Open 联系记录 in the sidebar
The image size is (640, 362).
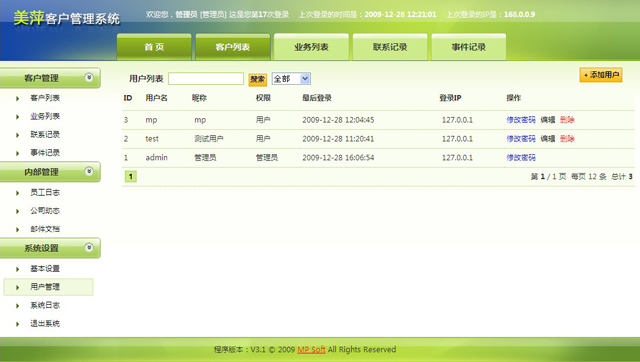45,134
